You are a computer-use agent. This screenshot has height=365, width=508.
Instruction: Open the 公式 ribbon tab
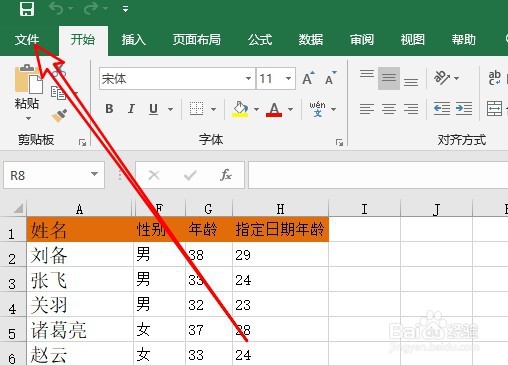tap(260, 40)
